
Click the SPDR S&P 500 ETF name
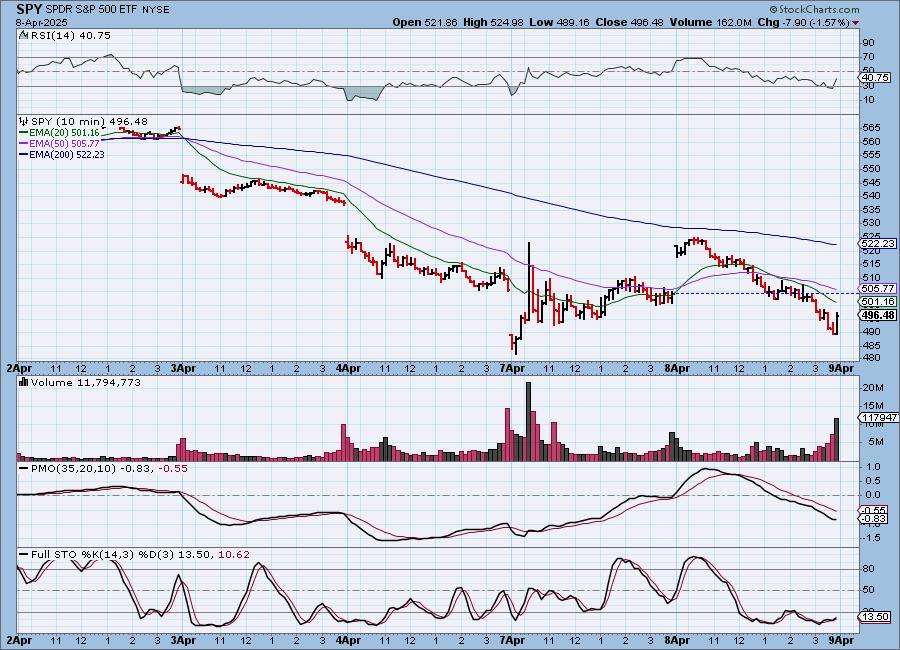tap(91, 10)
